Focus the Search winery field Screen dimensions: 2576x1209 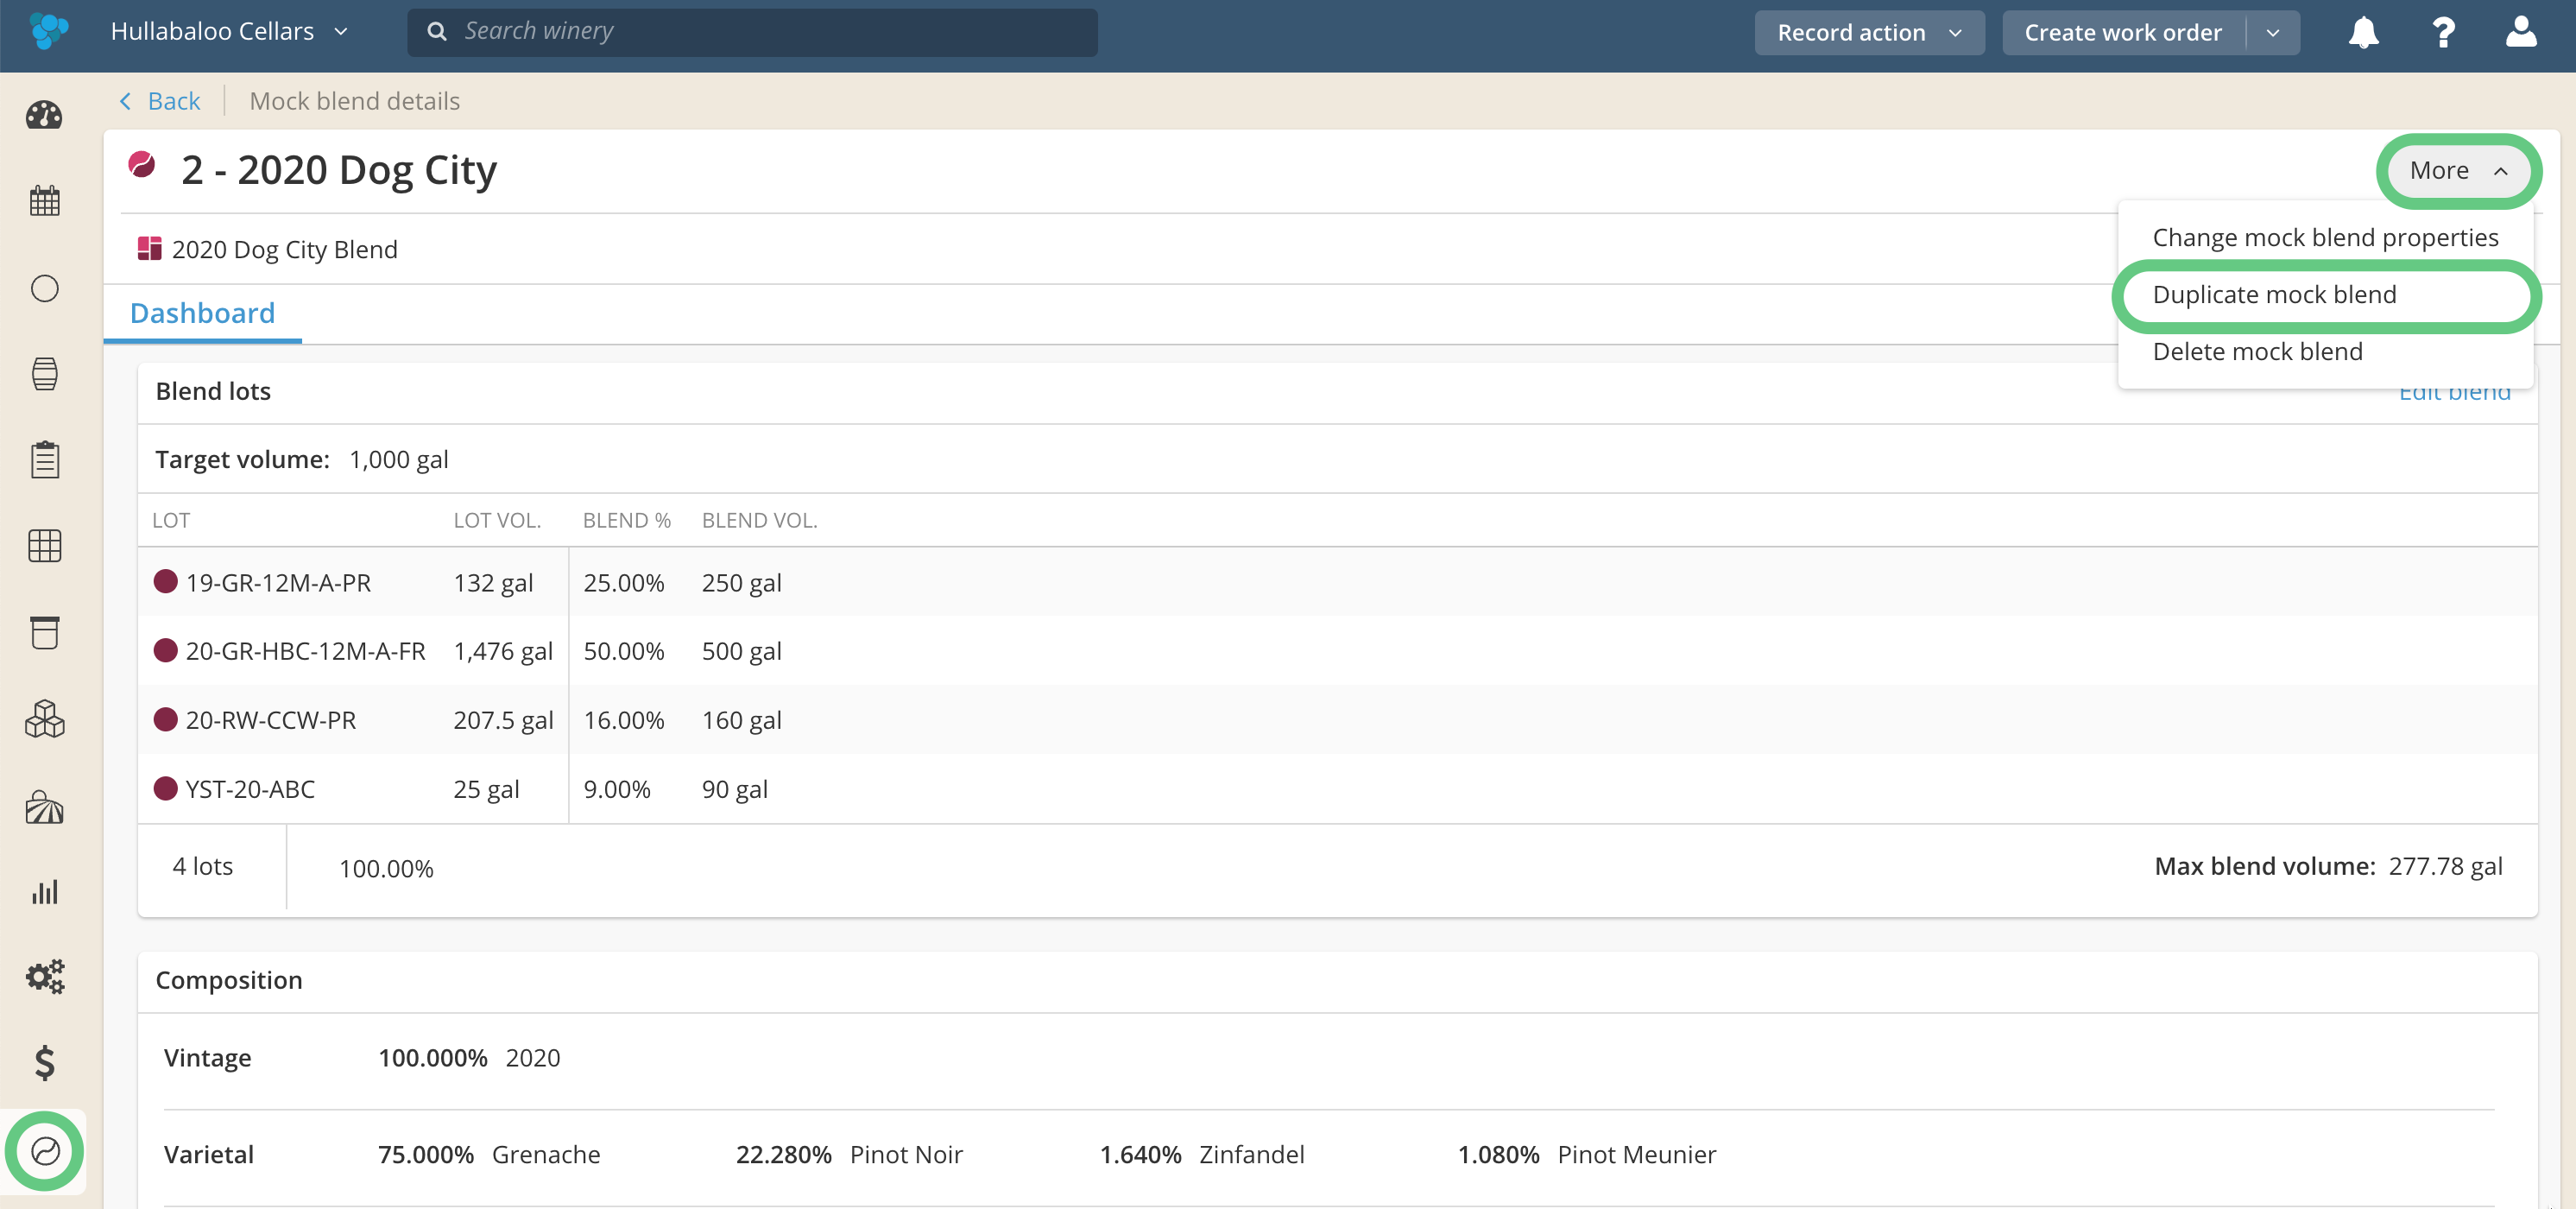coord(752,31)
